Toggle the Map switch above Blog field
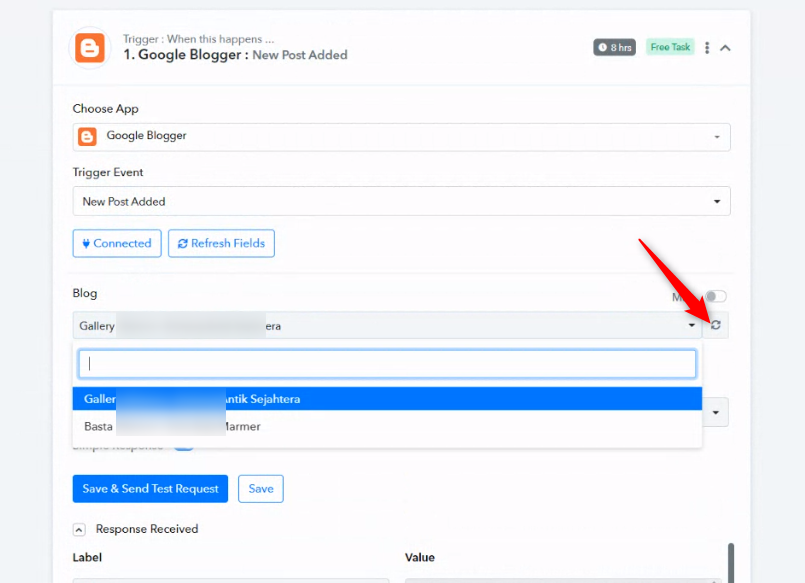The height and width of the screenshot is (583, 805). click(715, 296)
